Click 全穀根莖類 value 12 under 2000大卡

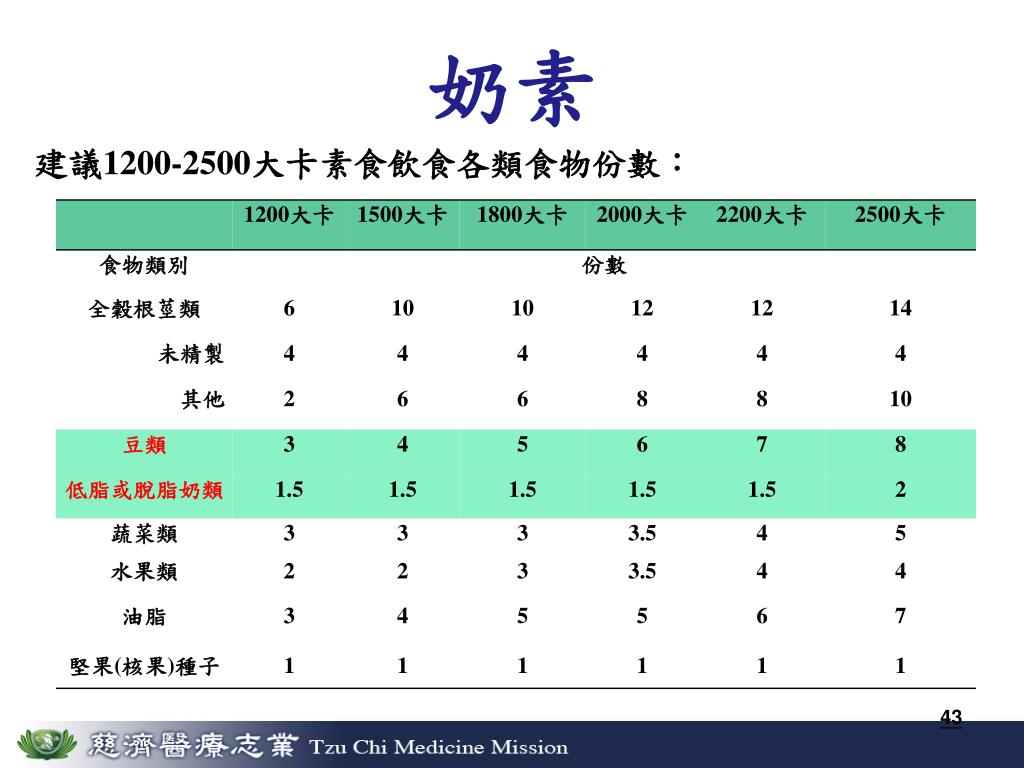pyautogui.click(x=641, y=308)
